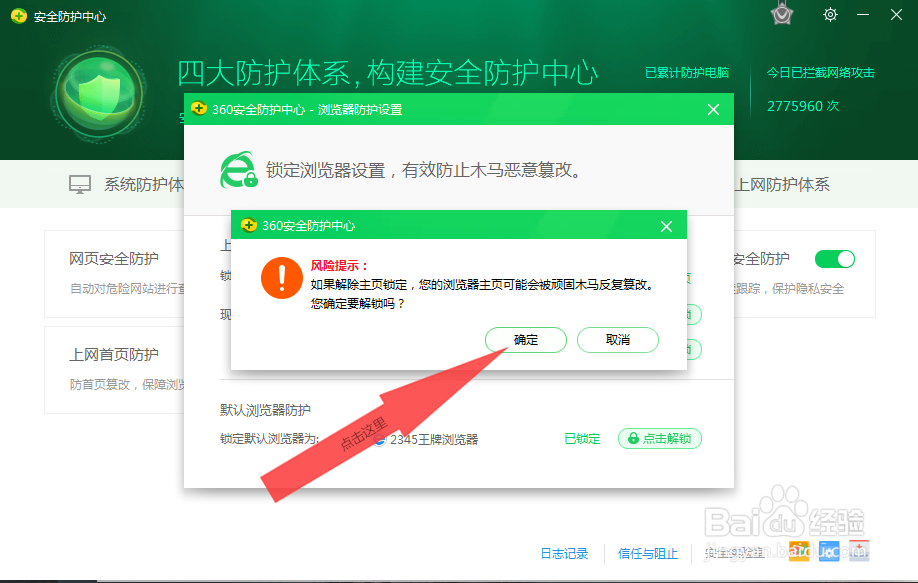This screenshot has height=583, width=918.
Task: Click the 风险提示 red heading
Action: point(339,266)
